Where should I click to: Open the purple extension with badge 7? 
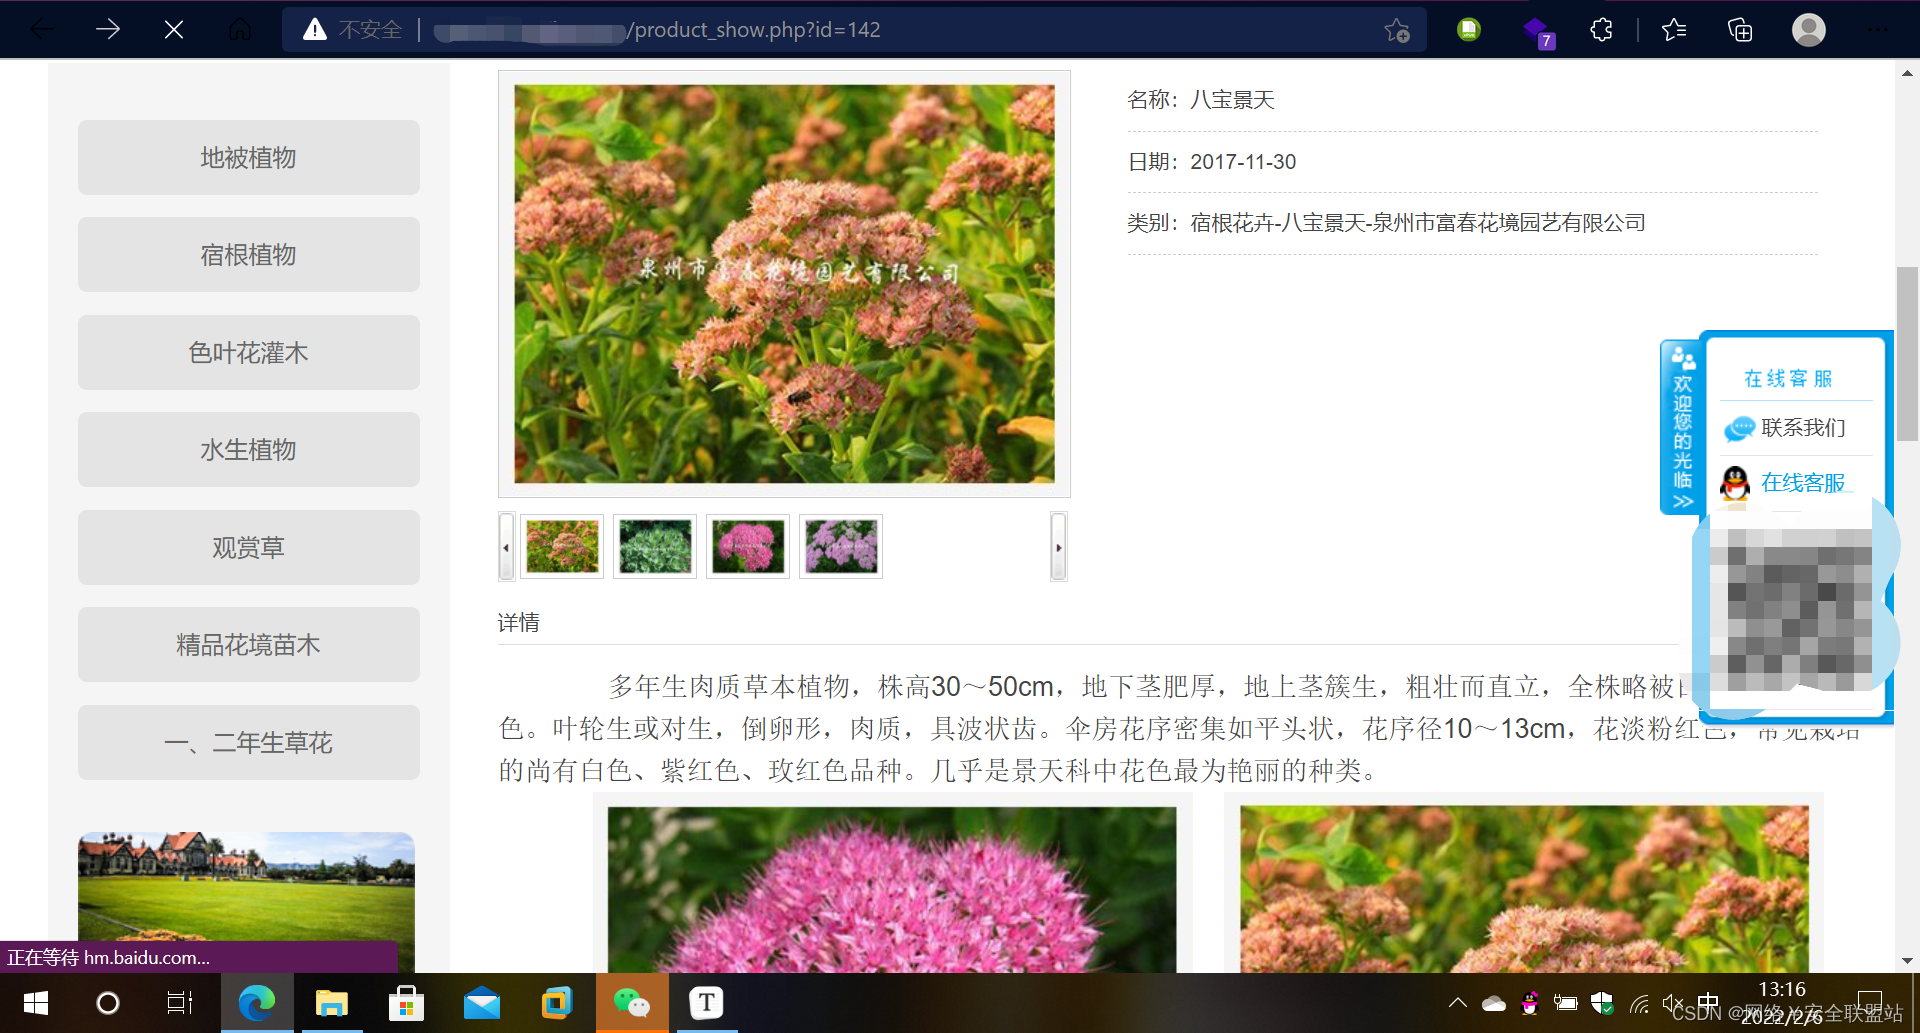pyautogui.click(x=1537, y=32)
